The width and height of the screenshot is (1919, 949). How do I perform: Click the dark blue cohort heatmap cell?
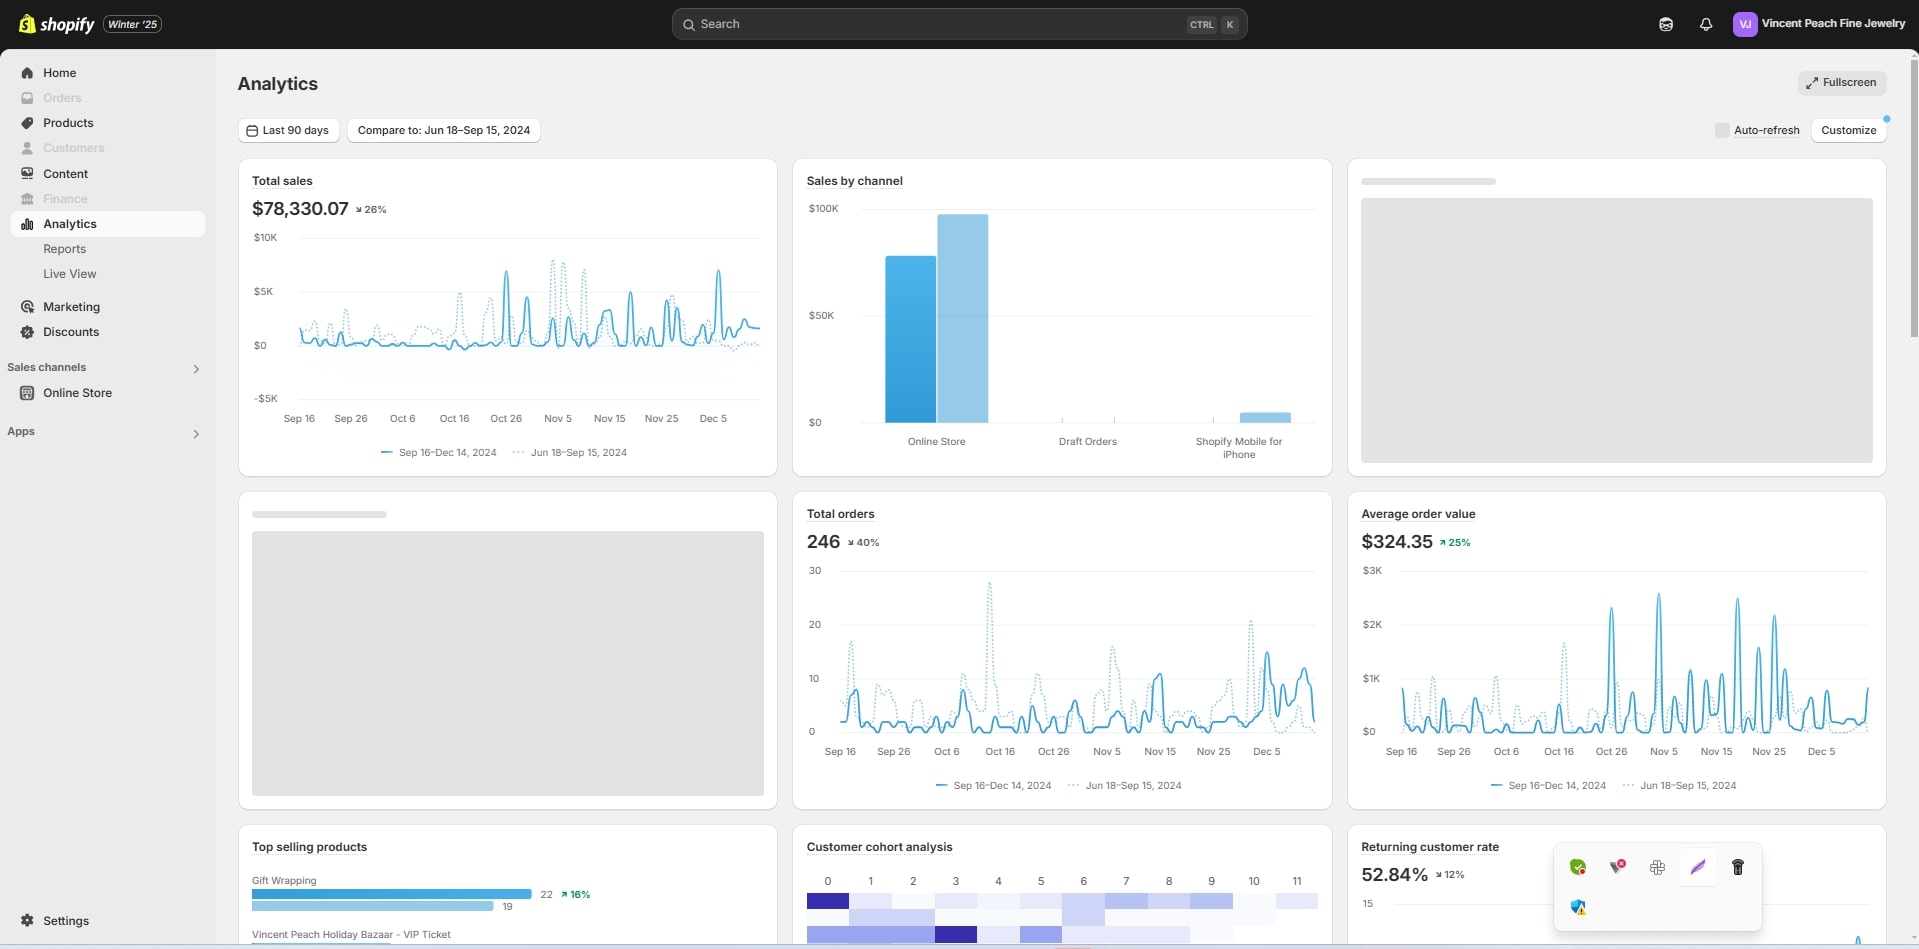[827, 901]
